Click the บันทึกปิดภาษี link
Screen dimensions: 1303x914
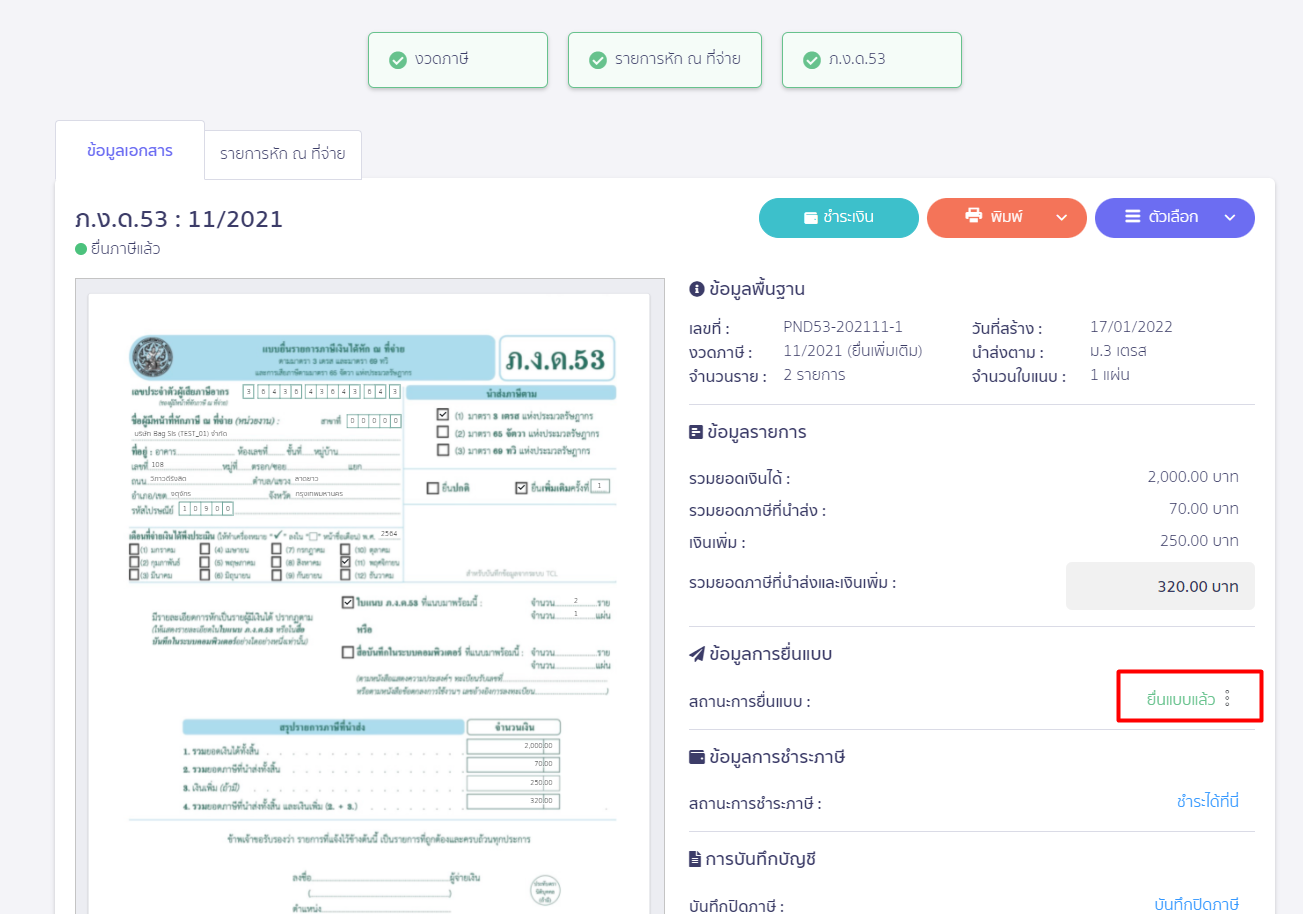(x=1196, y=904)
